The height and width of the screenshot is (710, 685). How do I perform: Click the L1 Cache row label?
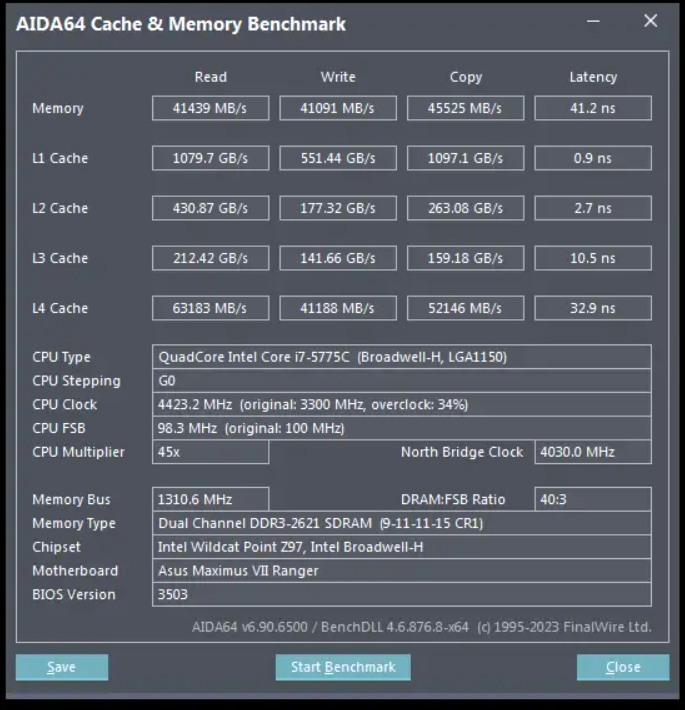tap(60, 158)
